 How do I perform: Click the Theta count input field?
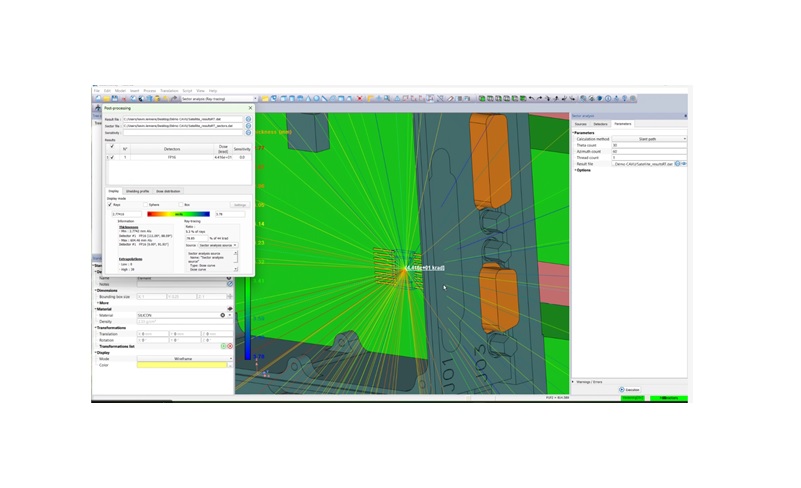[649, 145]
